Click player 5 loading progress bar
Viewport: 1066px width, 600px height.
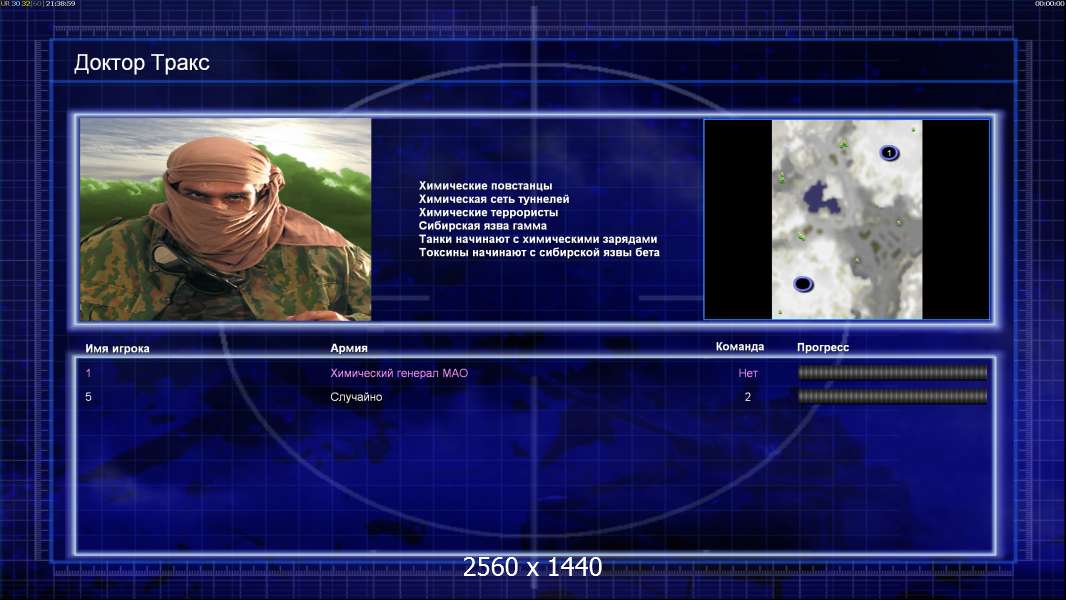pyautogui.click(x=892, y=396)
